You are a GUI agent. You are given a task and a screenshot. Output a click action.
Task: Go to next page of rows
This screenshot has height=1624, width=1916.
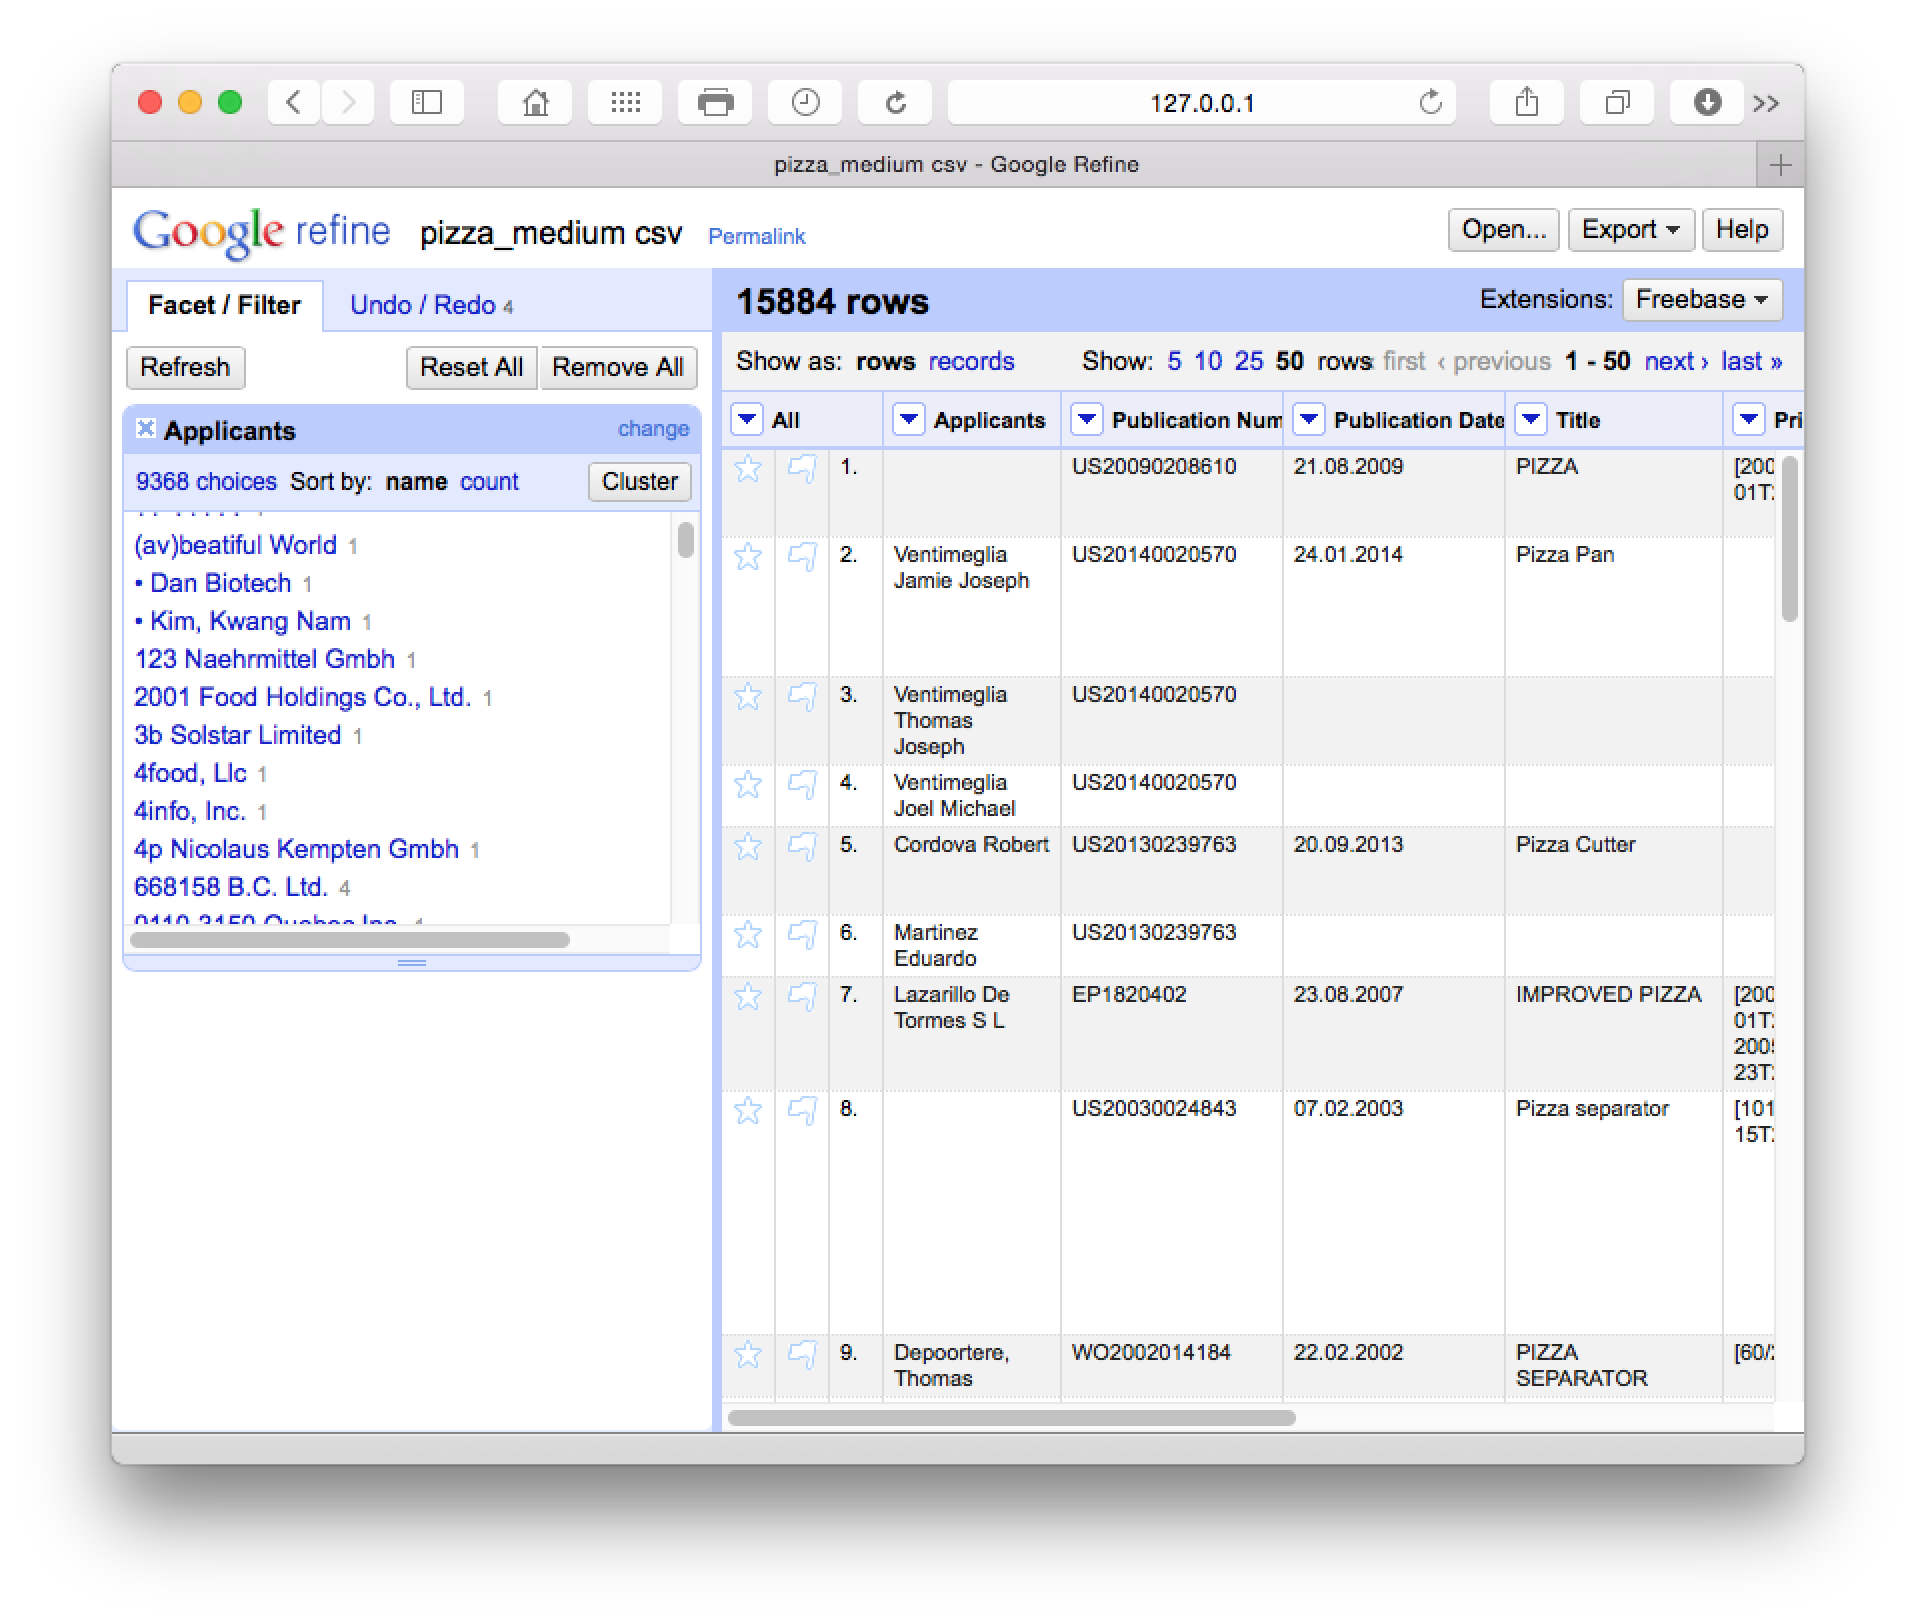[1676, 361]
